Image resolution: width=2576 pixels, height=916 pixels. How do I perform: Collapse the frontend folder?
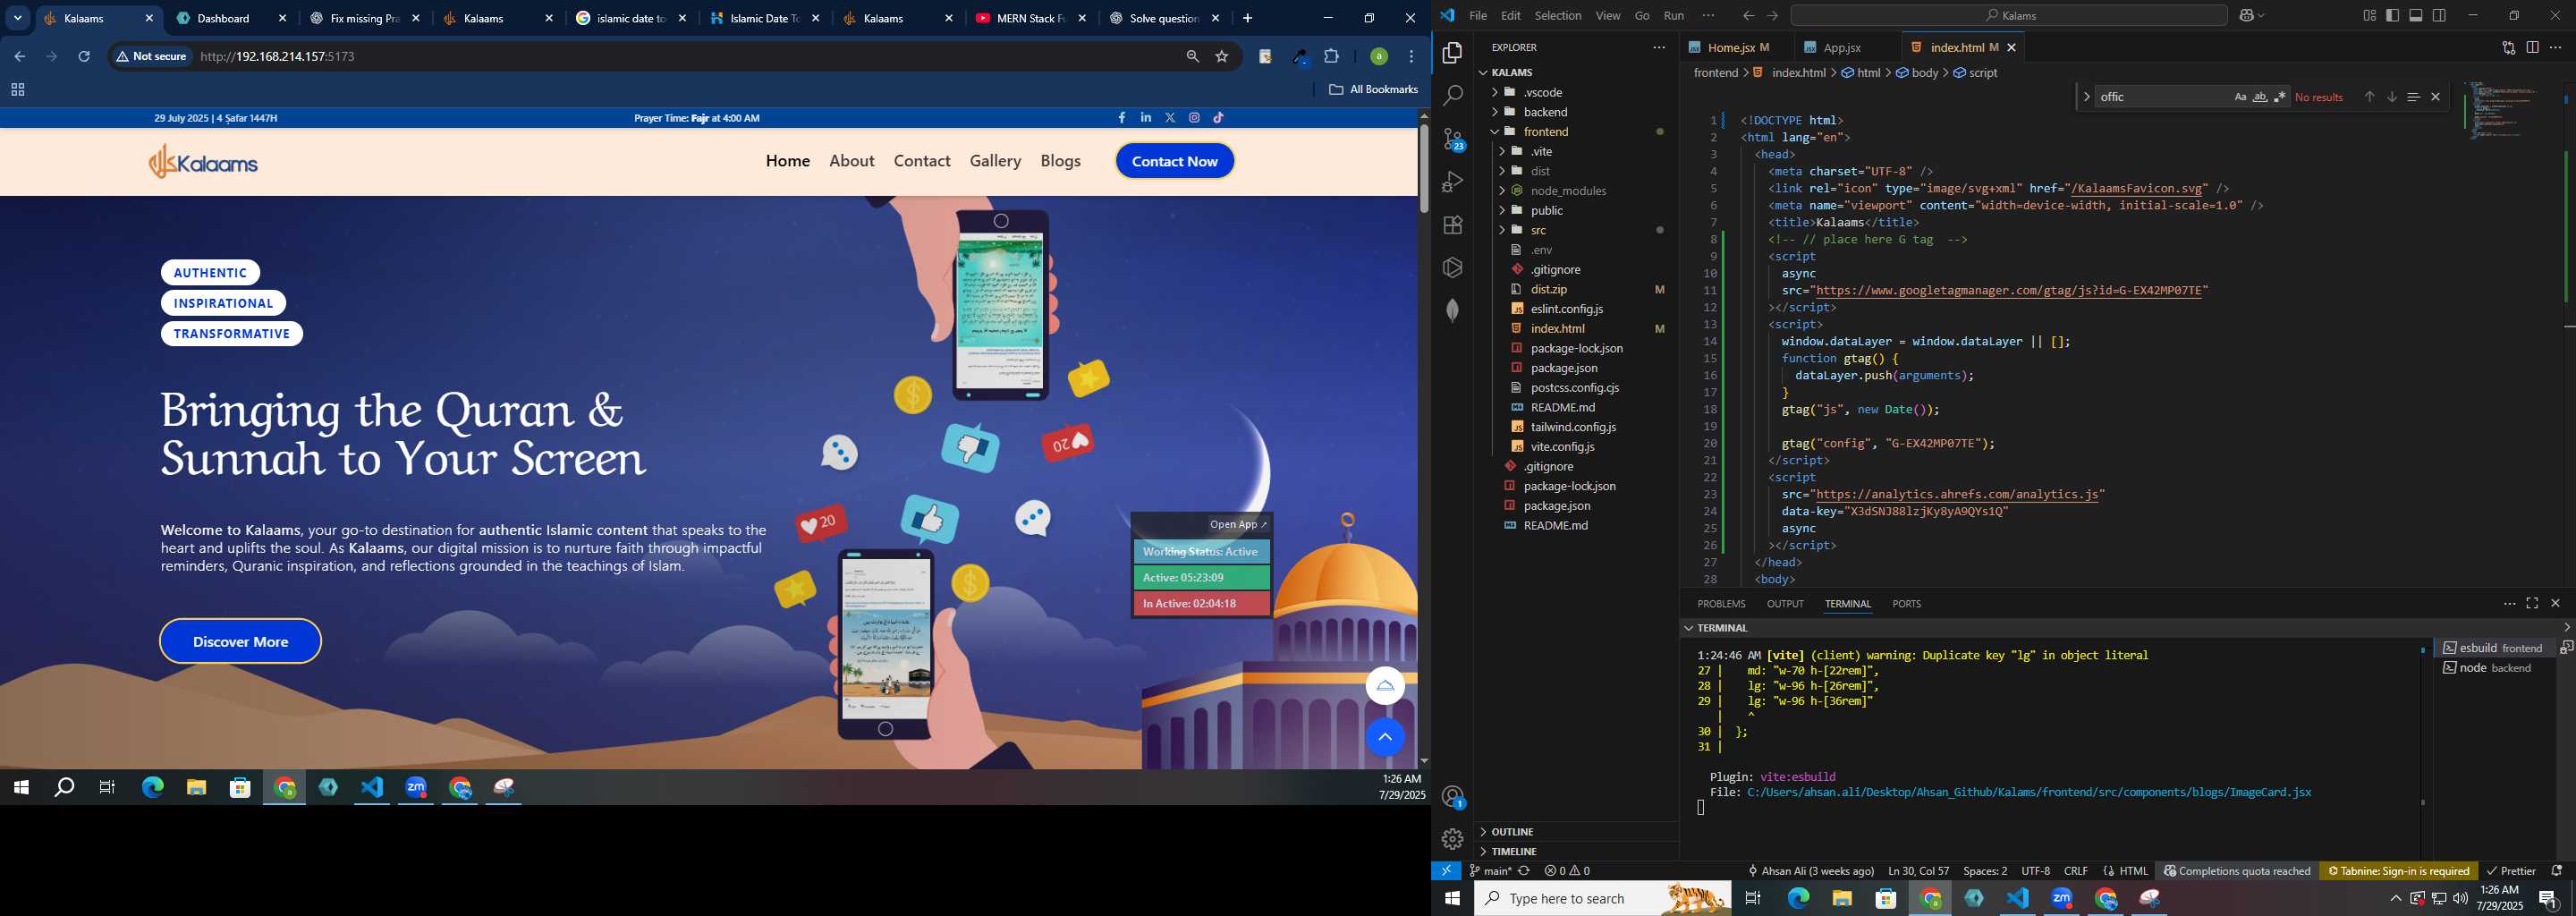click(x=1576, y=132)
